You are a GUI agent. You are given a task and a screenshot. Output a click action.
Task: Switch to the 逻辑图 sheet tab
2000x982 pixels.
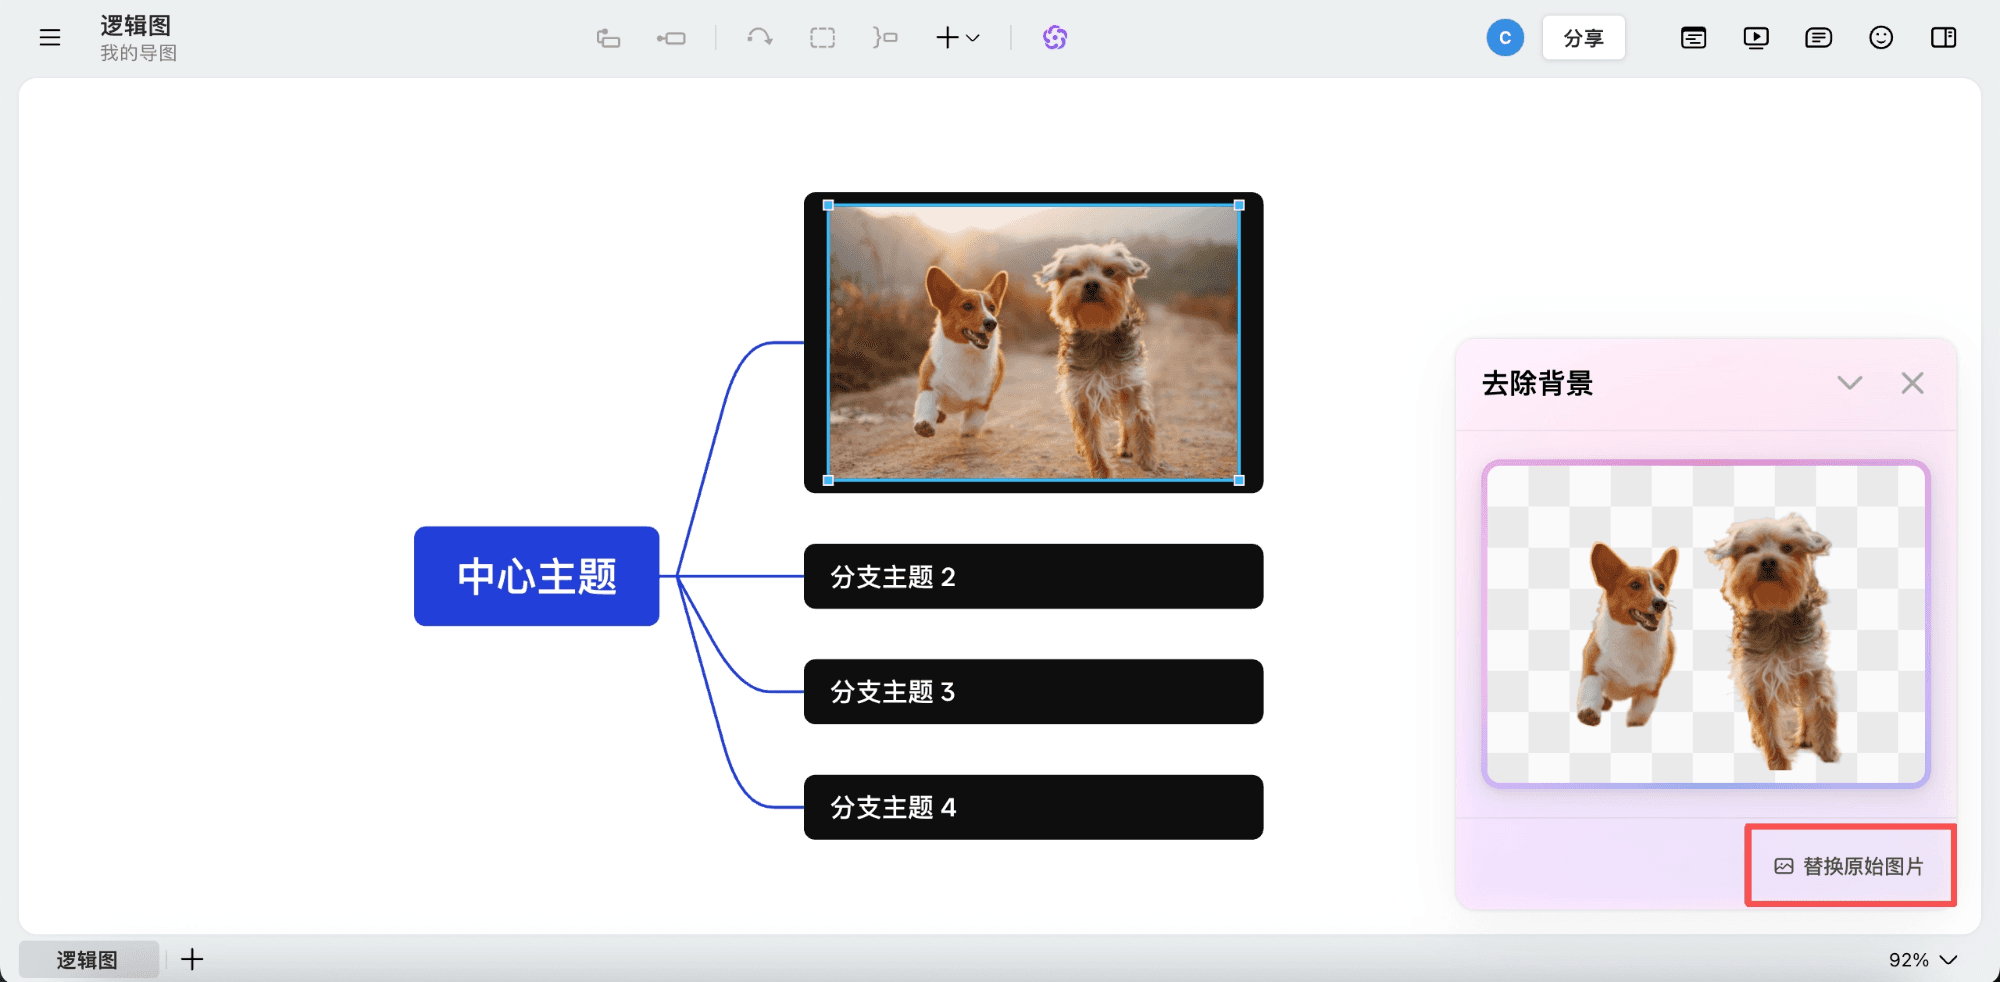click(x=88, y=959)
